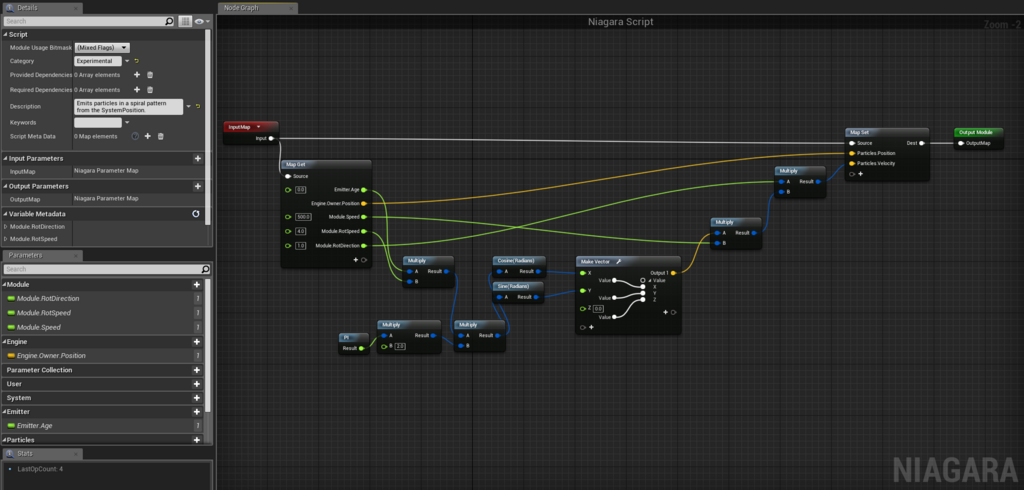Viewport: 1024px width, 490px height.
Task: Collapse the Script section
Action: 6,34
